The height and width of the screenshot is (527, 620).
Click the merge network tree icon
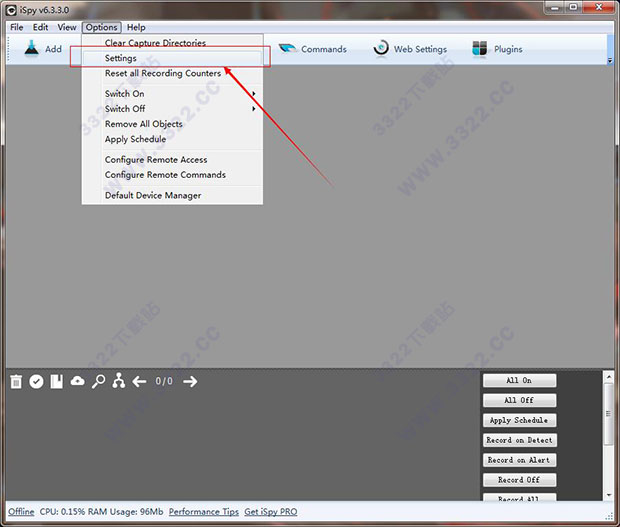point(119,381)
